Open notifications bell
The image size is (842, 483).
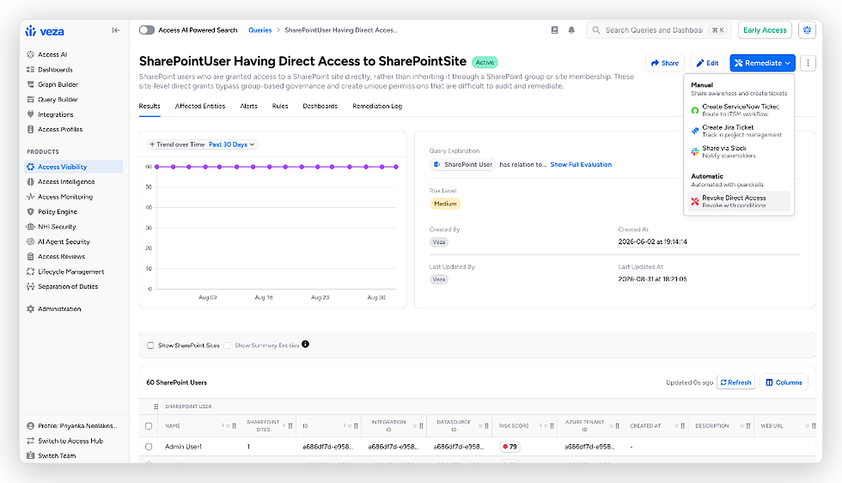pos(571,31)
